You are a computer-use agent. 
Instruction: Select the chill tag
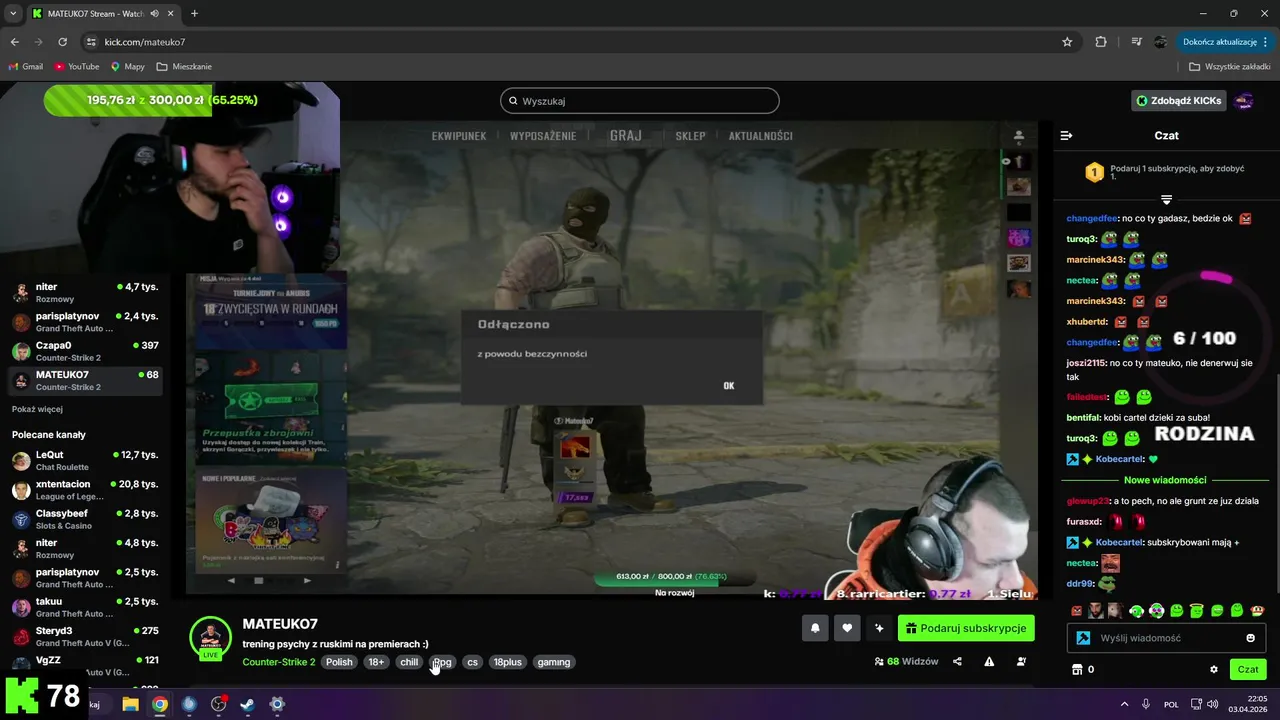(x=409, y=662)
